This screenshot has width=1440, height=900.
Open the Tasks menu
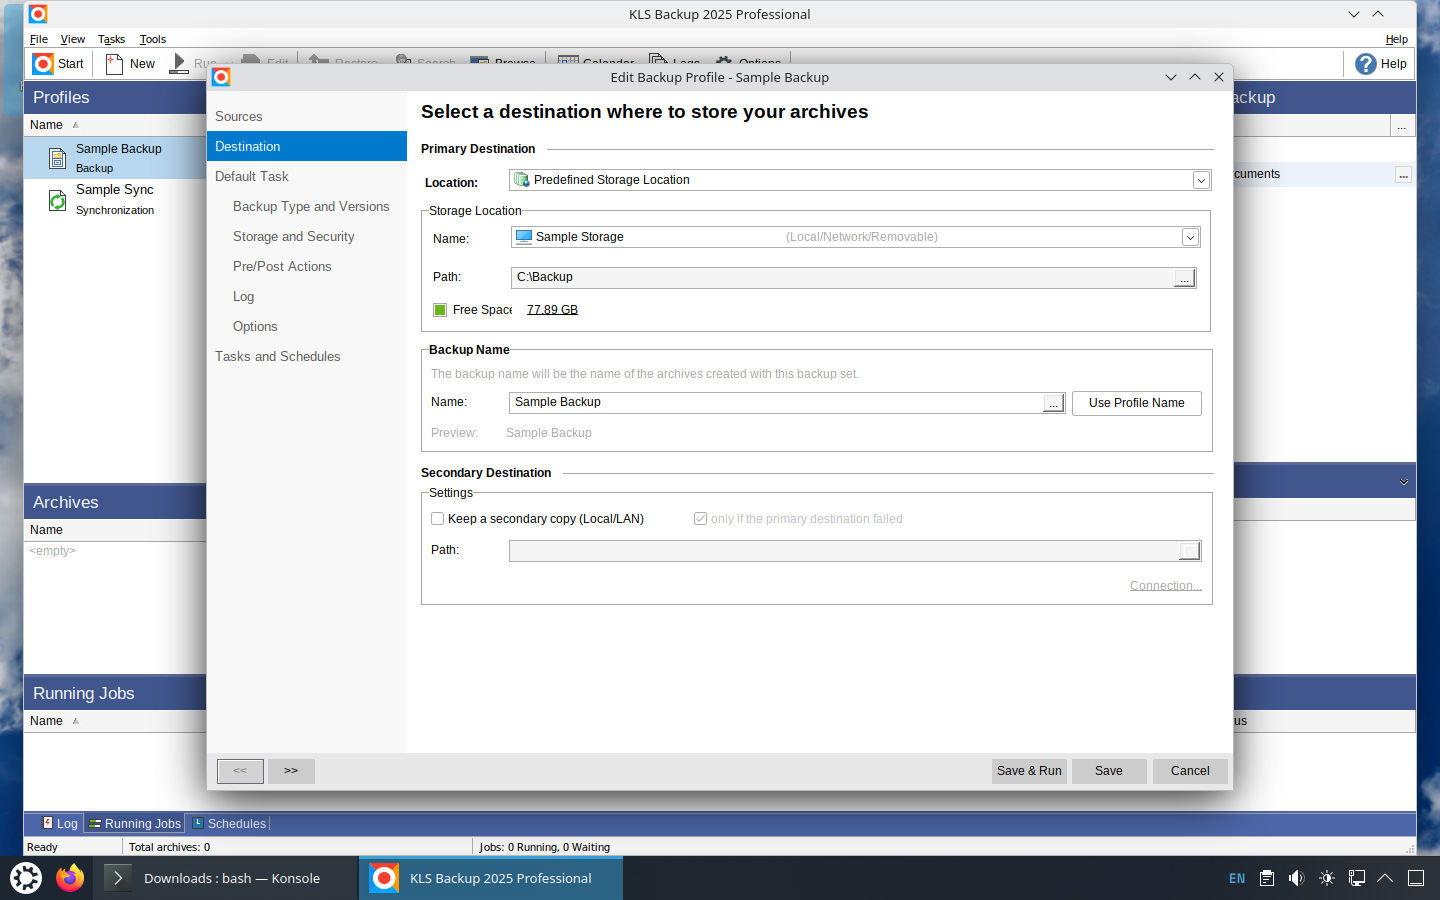point(111,39)
